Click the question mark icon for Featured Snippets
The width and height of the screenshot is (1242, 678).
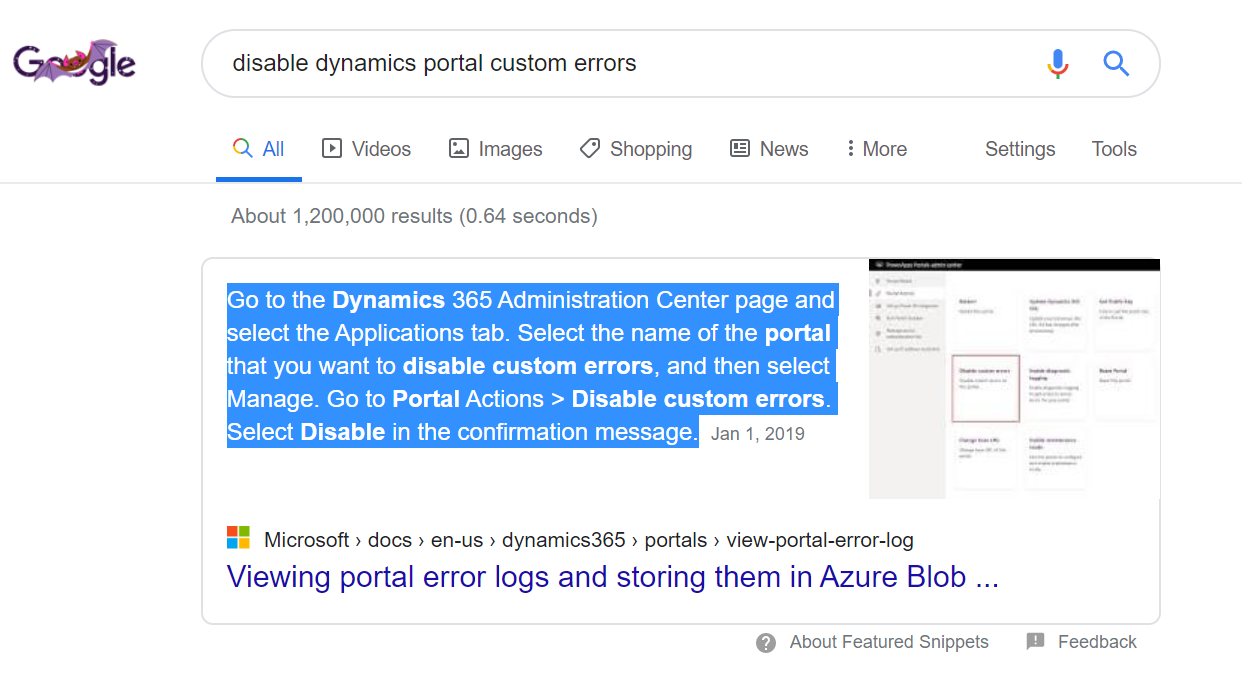pyautogui.click(x=766, y=643)
